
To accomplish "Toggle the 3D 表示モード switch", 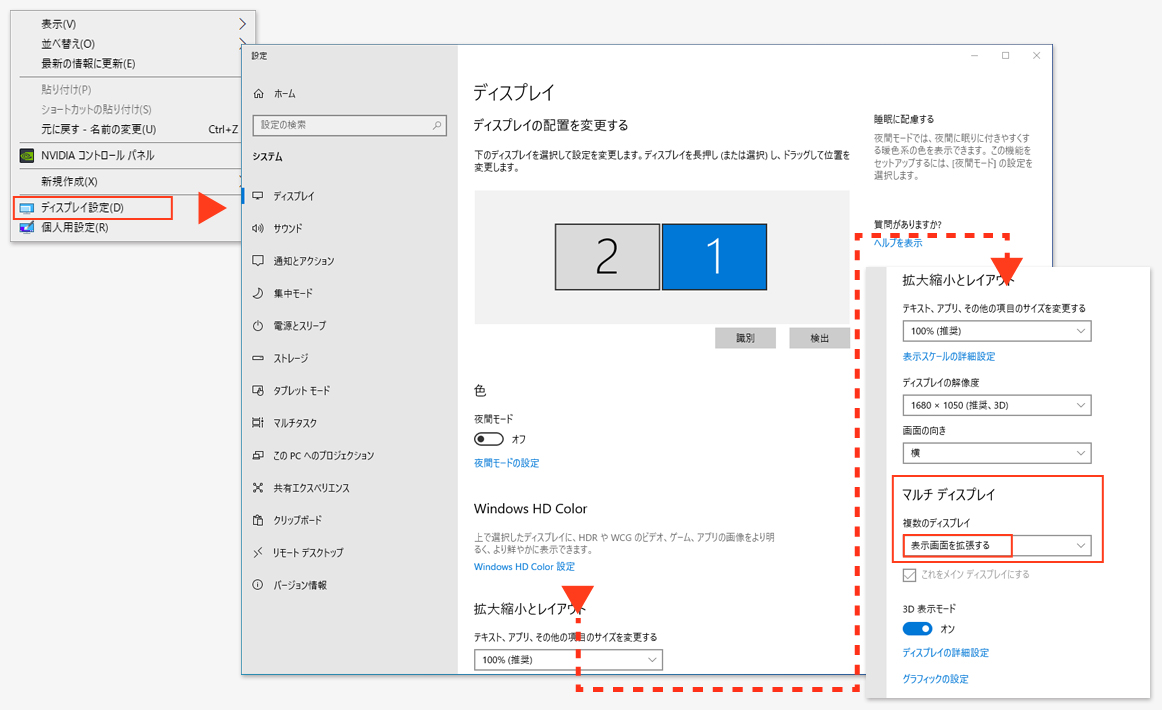I will pyautogui.click(x=917, y=628).
